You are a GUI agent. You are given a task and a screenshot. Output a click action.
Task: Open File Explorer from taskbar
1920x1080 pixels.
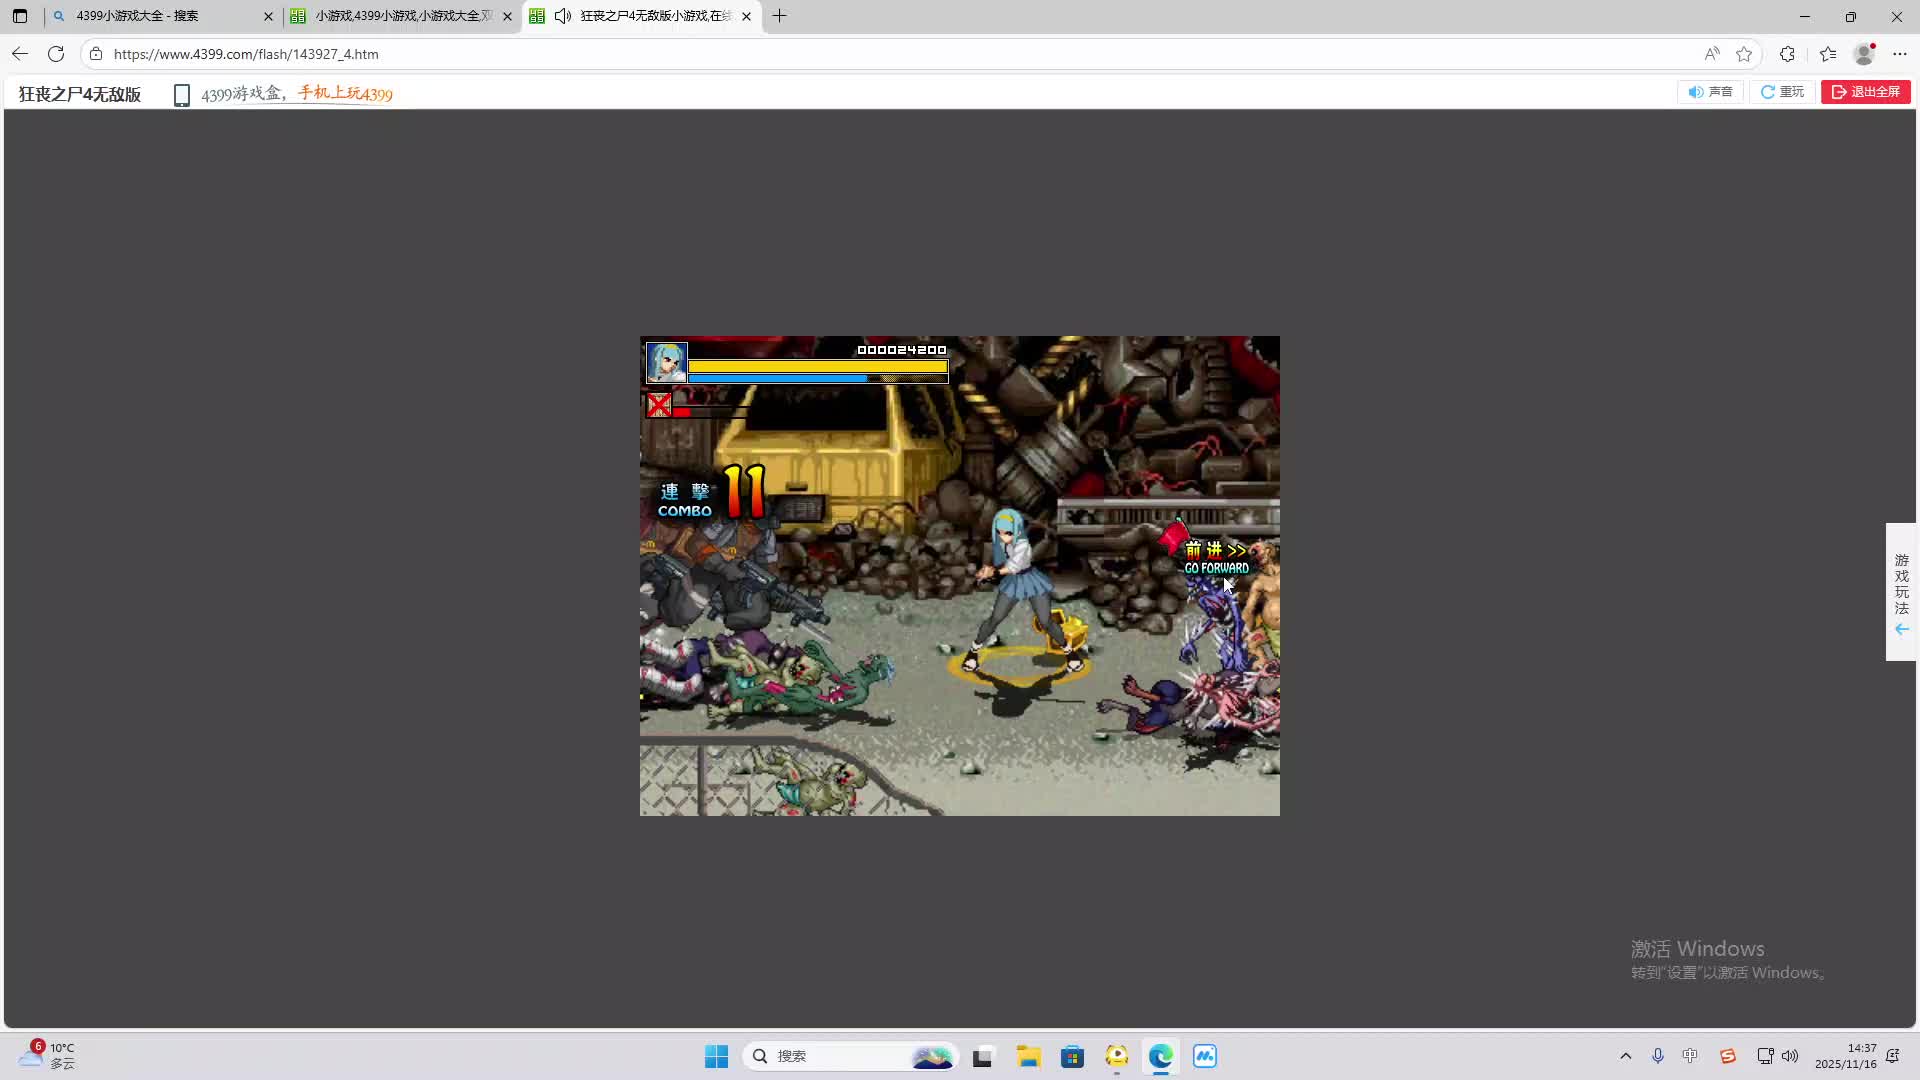pos(1028,1056)
